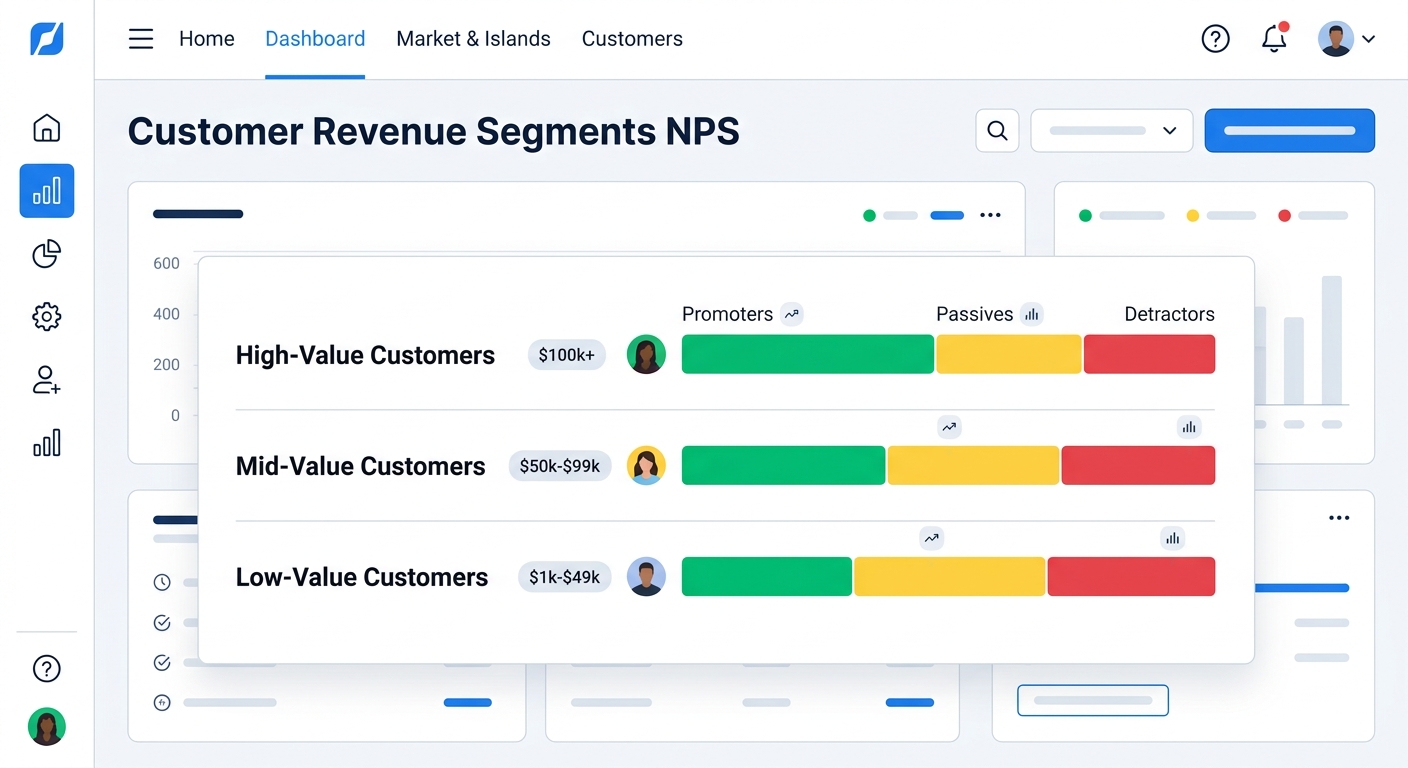Screen dimensions: 1408x768
Task: Click the High-Value green Promoters segment
Action: pos(808,354)
